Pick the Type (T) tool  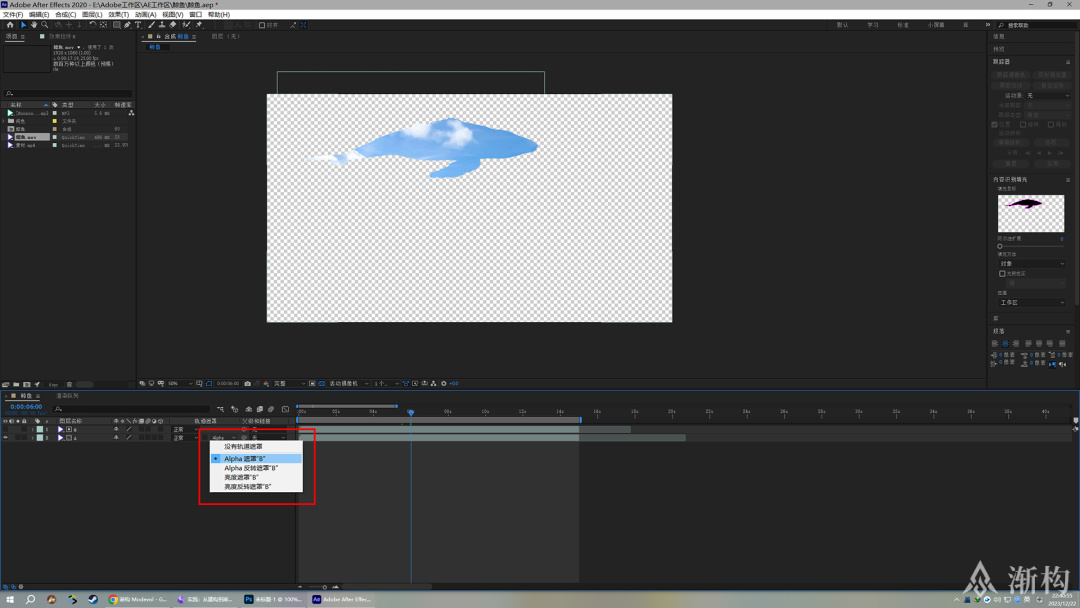pyautogui.click(x=140, y=25)
